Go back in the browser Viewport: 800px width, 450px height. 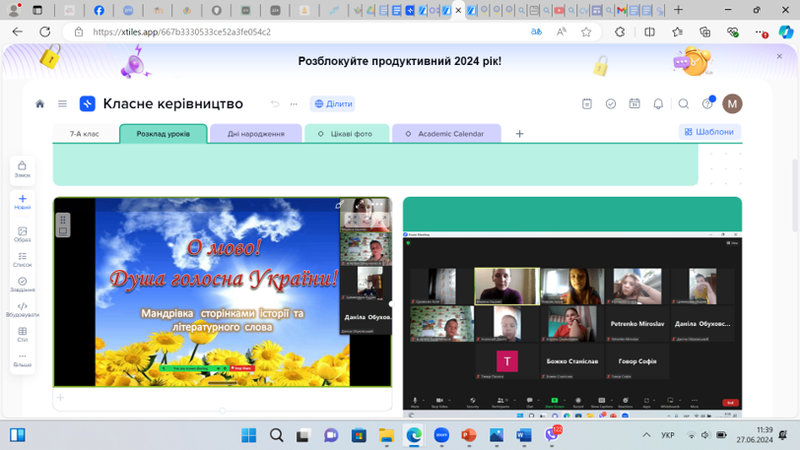pyautogui.click(x=17, y=32)
